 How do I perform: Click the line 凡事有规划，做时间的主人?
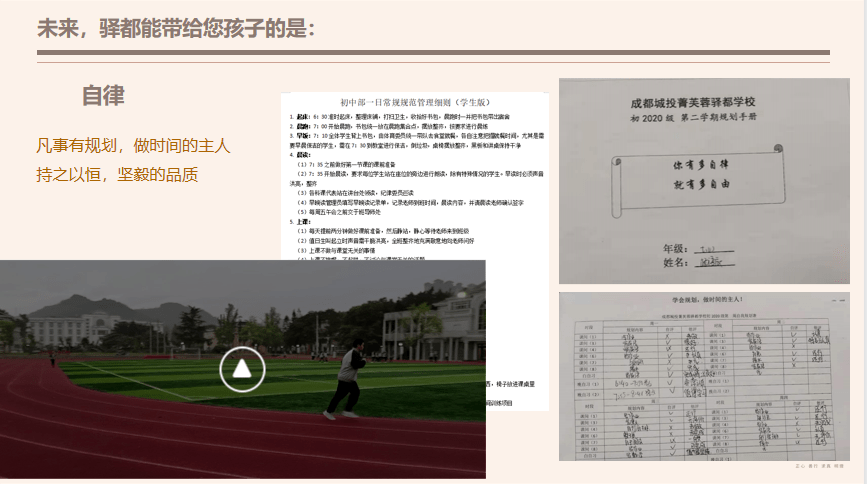(x=133, y=145)
